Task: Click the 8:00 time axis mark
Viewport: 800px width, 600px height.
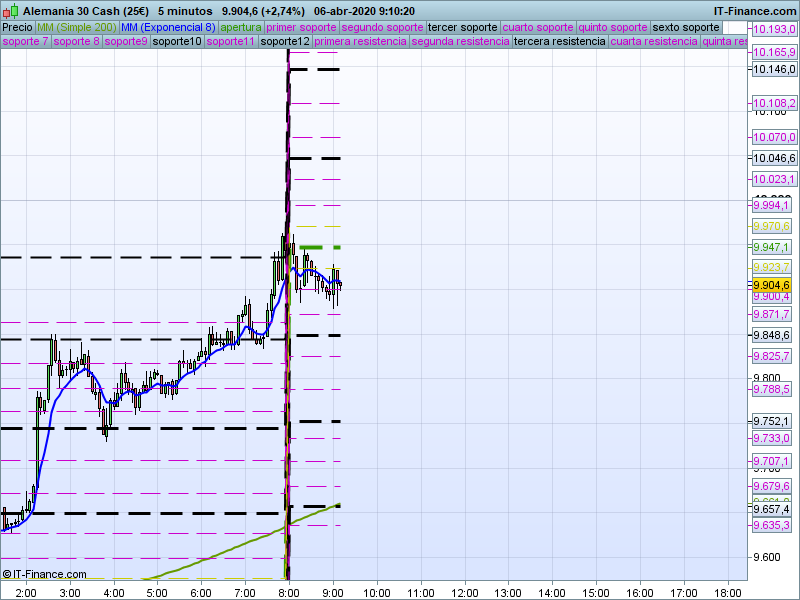Action: pyautogui.click(x=289, y=592)
